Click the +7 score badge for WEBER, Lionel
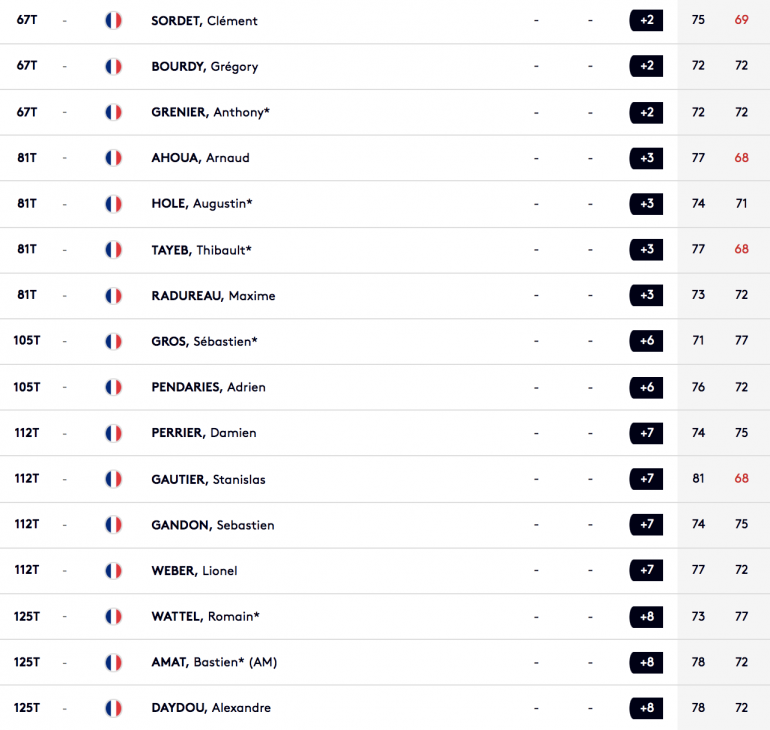The image size is (770, 730). (646, 570)
